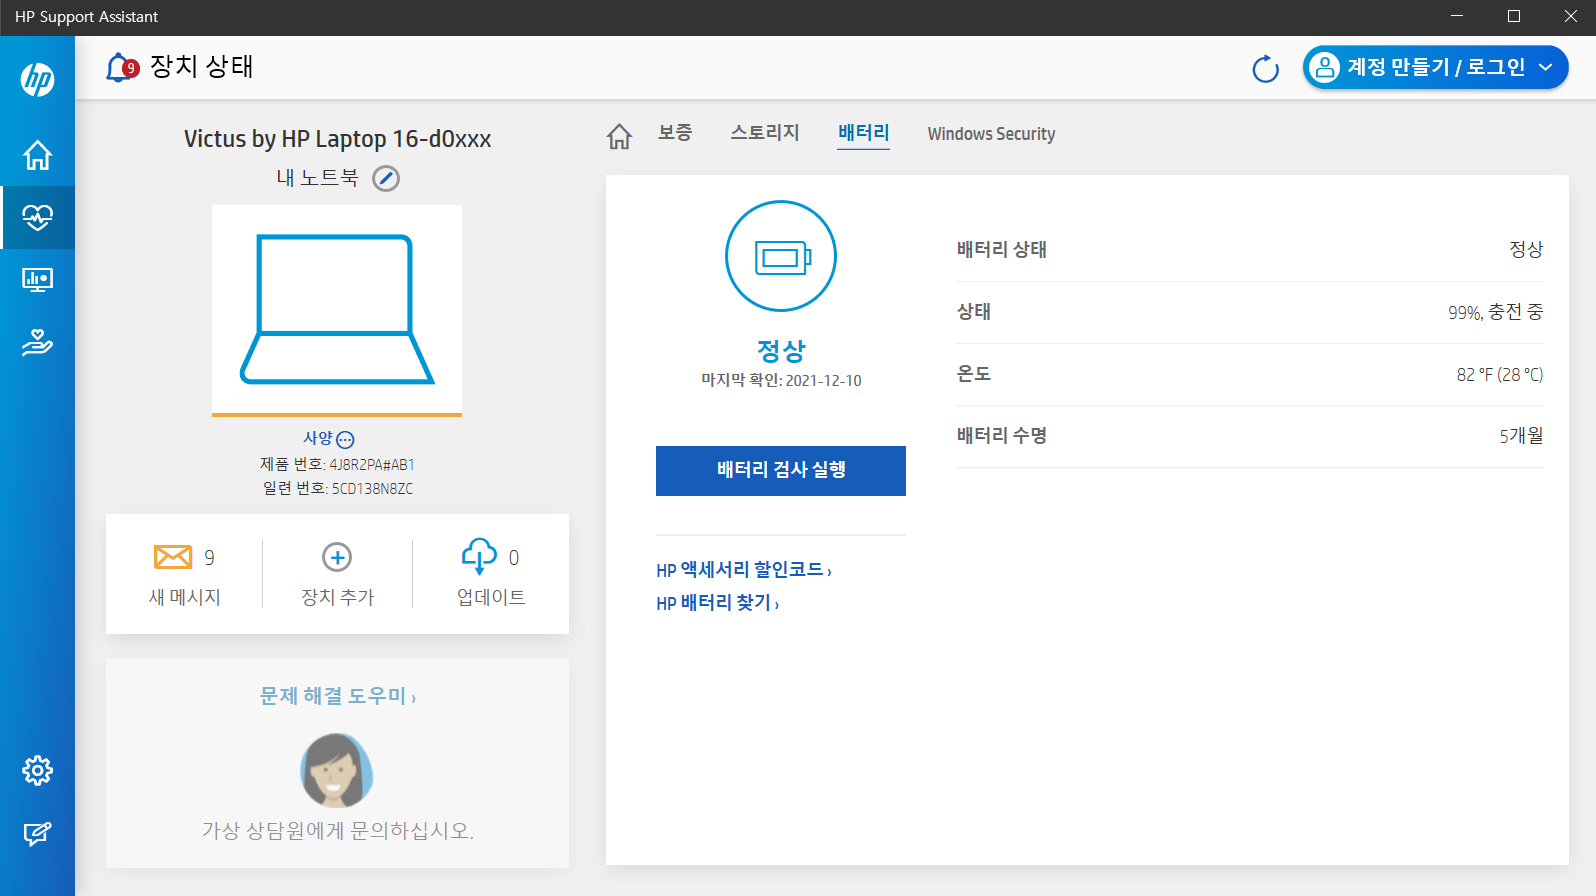Click the 장치 추가 plus icon
The height and width of the screenshot is (896, 1596).
(x=337, y=557)
